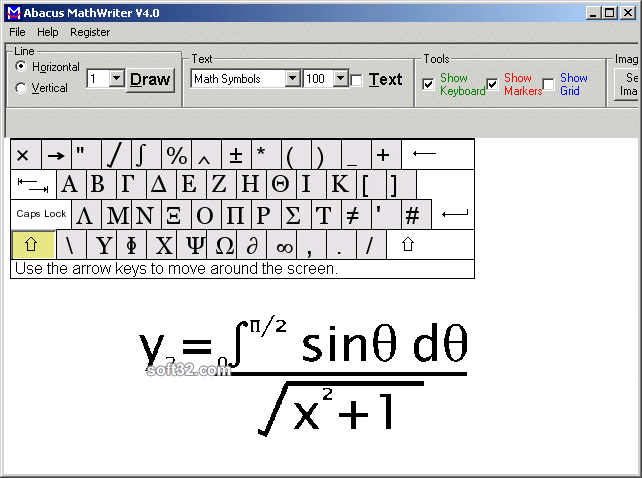This screenshot has width=642, height=478.
Task: Open the File menu
Action: [17, 32]
